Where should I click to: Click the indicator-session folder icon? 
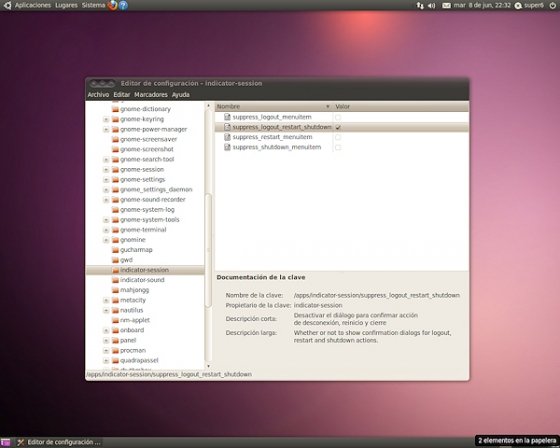point(115,270)
